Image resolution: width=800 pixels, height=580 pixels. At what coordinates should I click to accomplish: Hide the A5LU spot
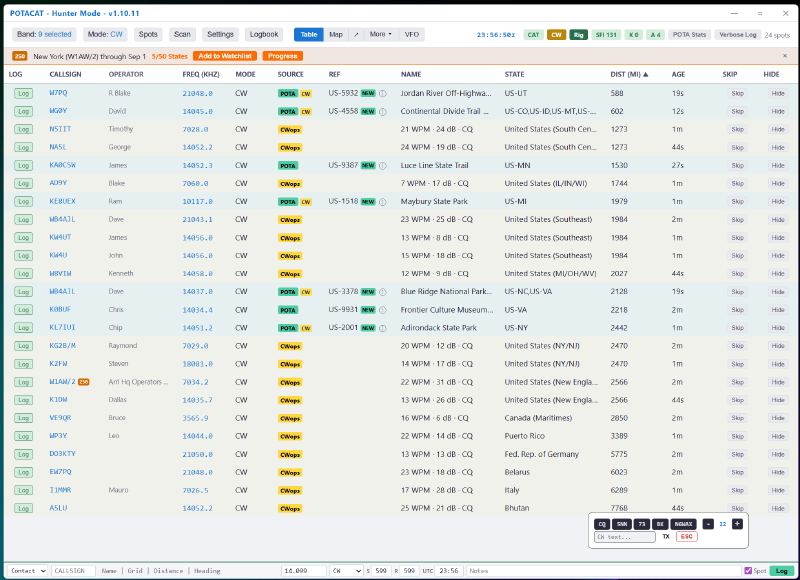[778, 509]
